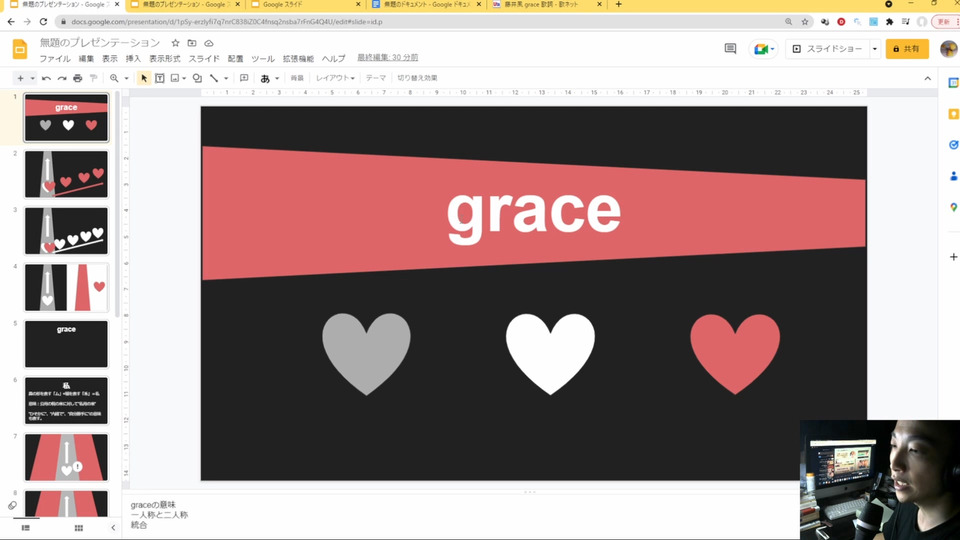This screenshot has height=540, width=960.
Task: Redo the last action
Action: (x=62, y=78)
